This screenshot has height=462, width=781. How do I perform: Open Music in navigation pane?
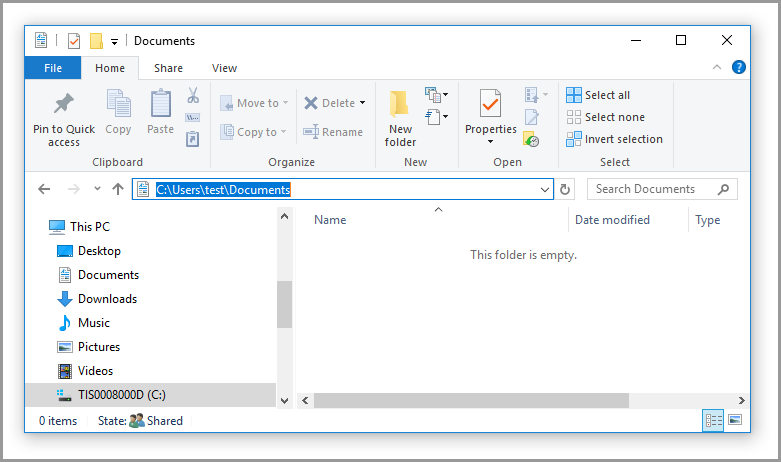click(x=84, y=323)
